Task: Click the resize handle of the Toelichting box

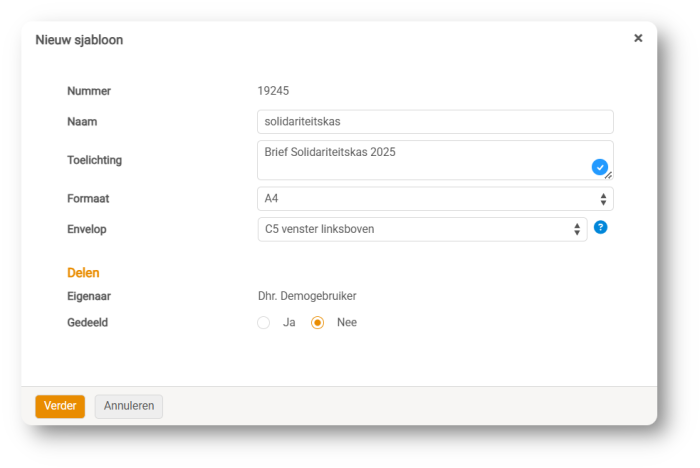Action: 609,176
